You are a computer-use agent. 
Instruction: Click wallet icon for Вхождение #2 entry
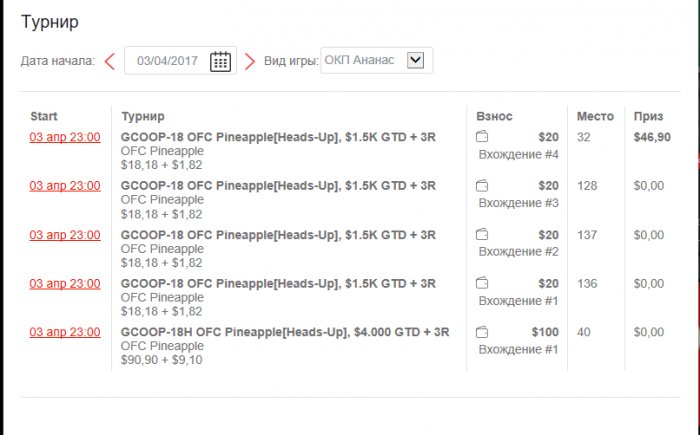[x=482, y=235]
